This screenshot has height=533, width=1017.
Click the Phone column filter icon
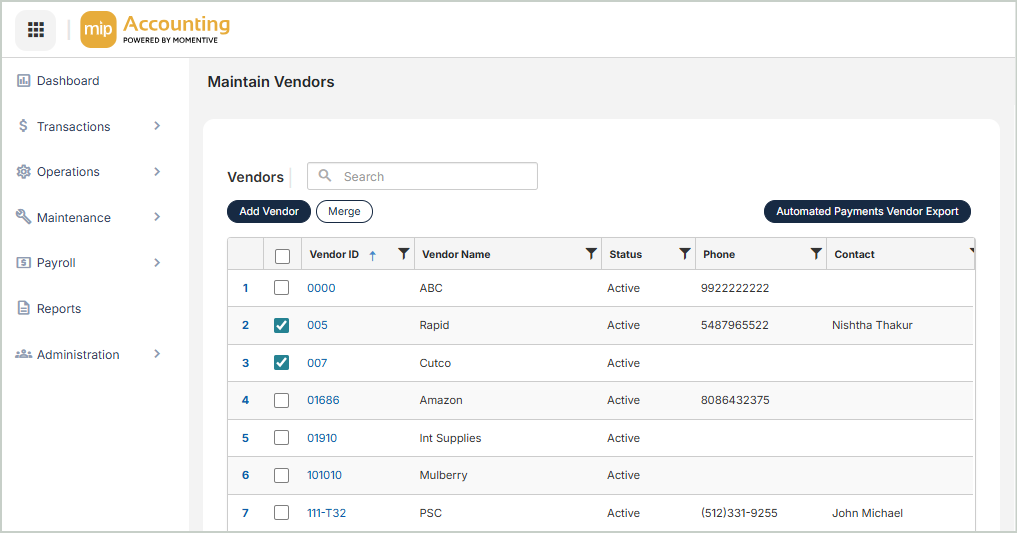click(x=816, y=254)
